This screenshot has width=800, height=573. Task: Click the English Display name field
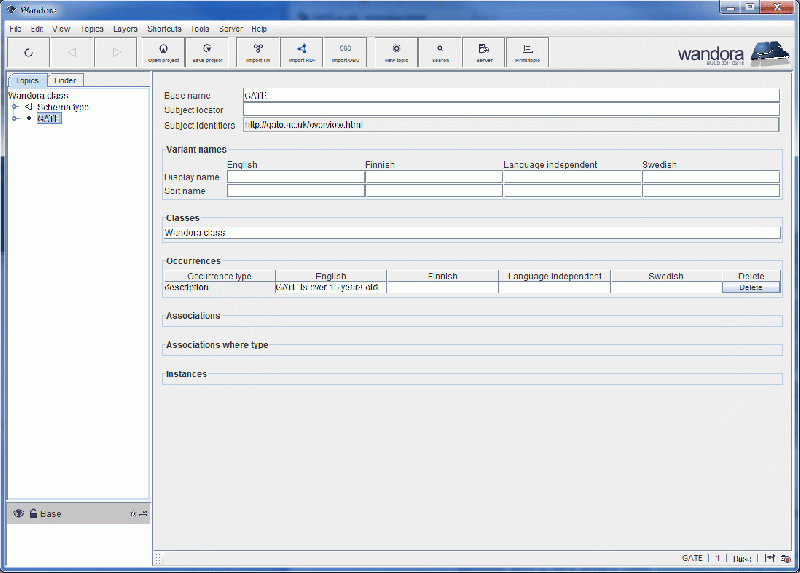click(x=295, y=177)
